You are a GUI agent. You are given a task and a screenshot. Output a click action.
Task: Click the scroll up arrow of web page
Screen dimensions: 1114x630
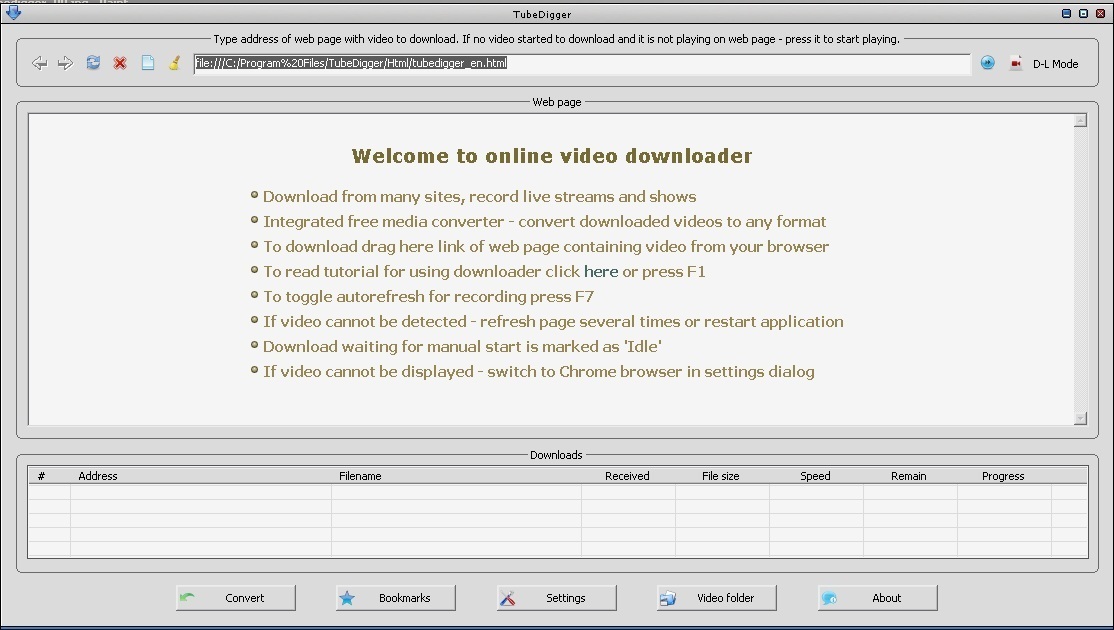pos(1081,121)
